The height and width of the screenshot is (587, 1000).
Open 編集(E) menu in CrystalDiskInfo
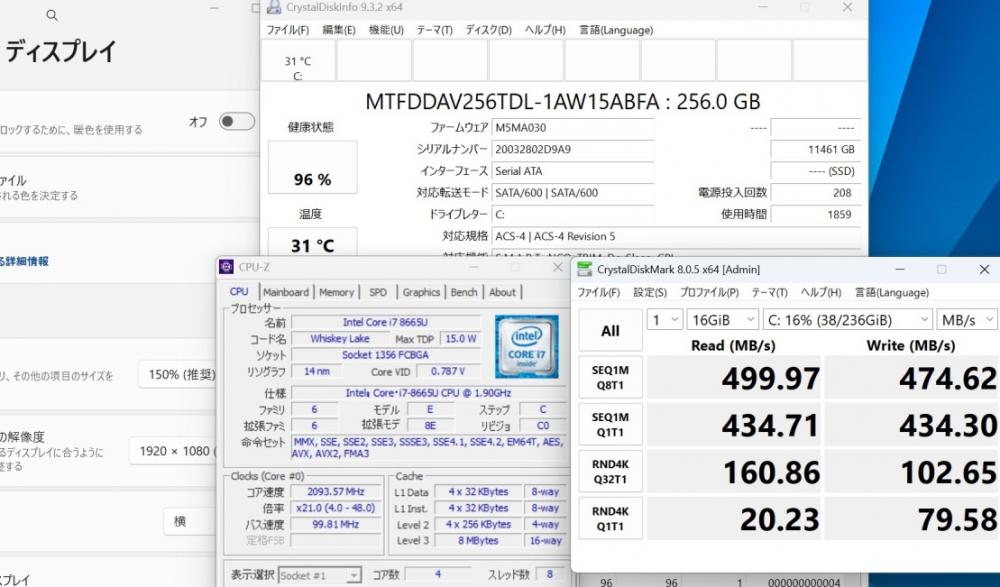[339, 30]
